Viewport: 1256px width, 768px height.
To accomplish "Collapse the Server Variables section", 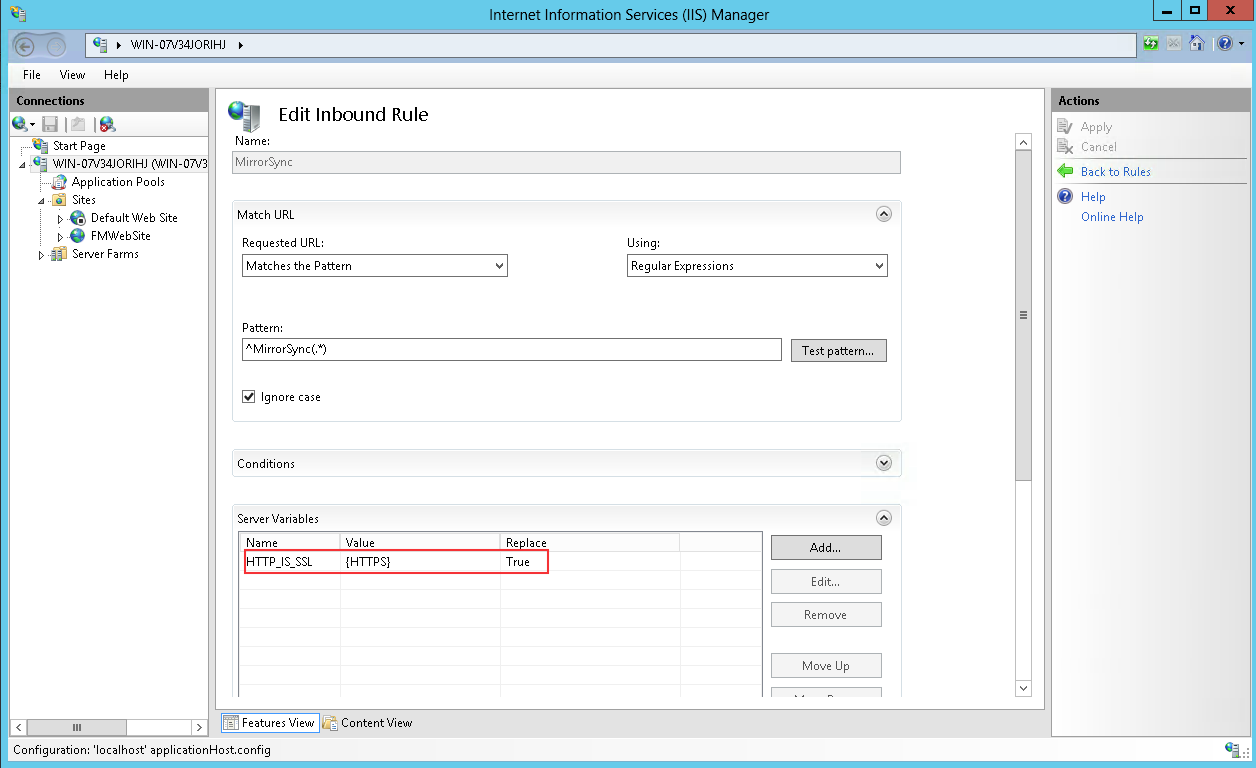I will [883, 518].
